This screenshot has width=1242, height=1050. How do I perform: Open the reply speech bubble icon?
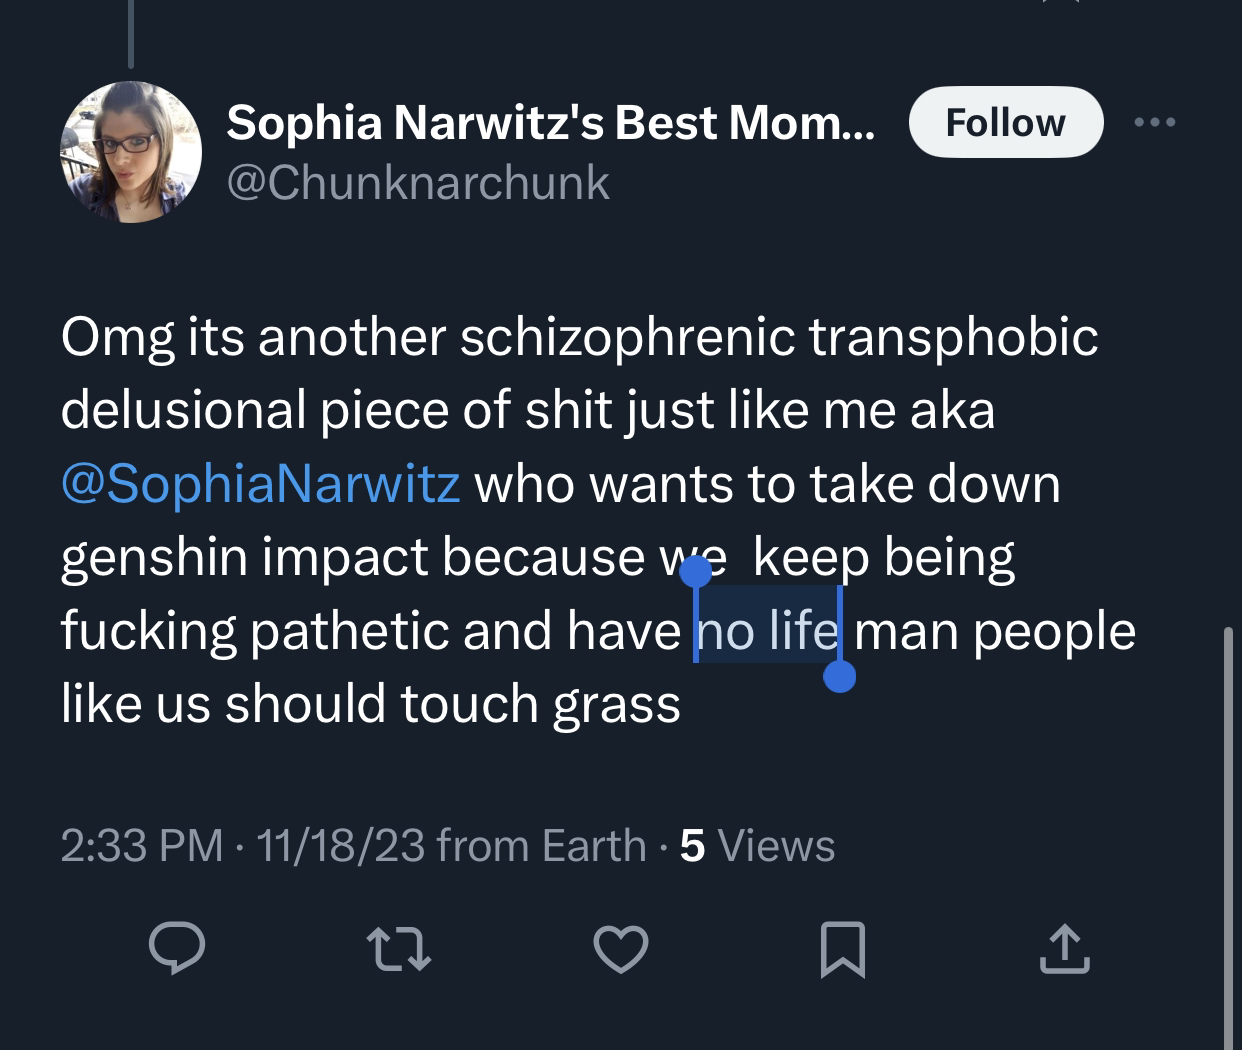[177, 948]
